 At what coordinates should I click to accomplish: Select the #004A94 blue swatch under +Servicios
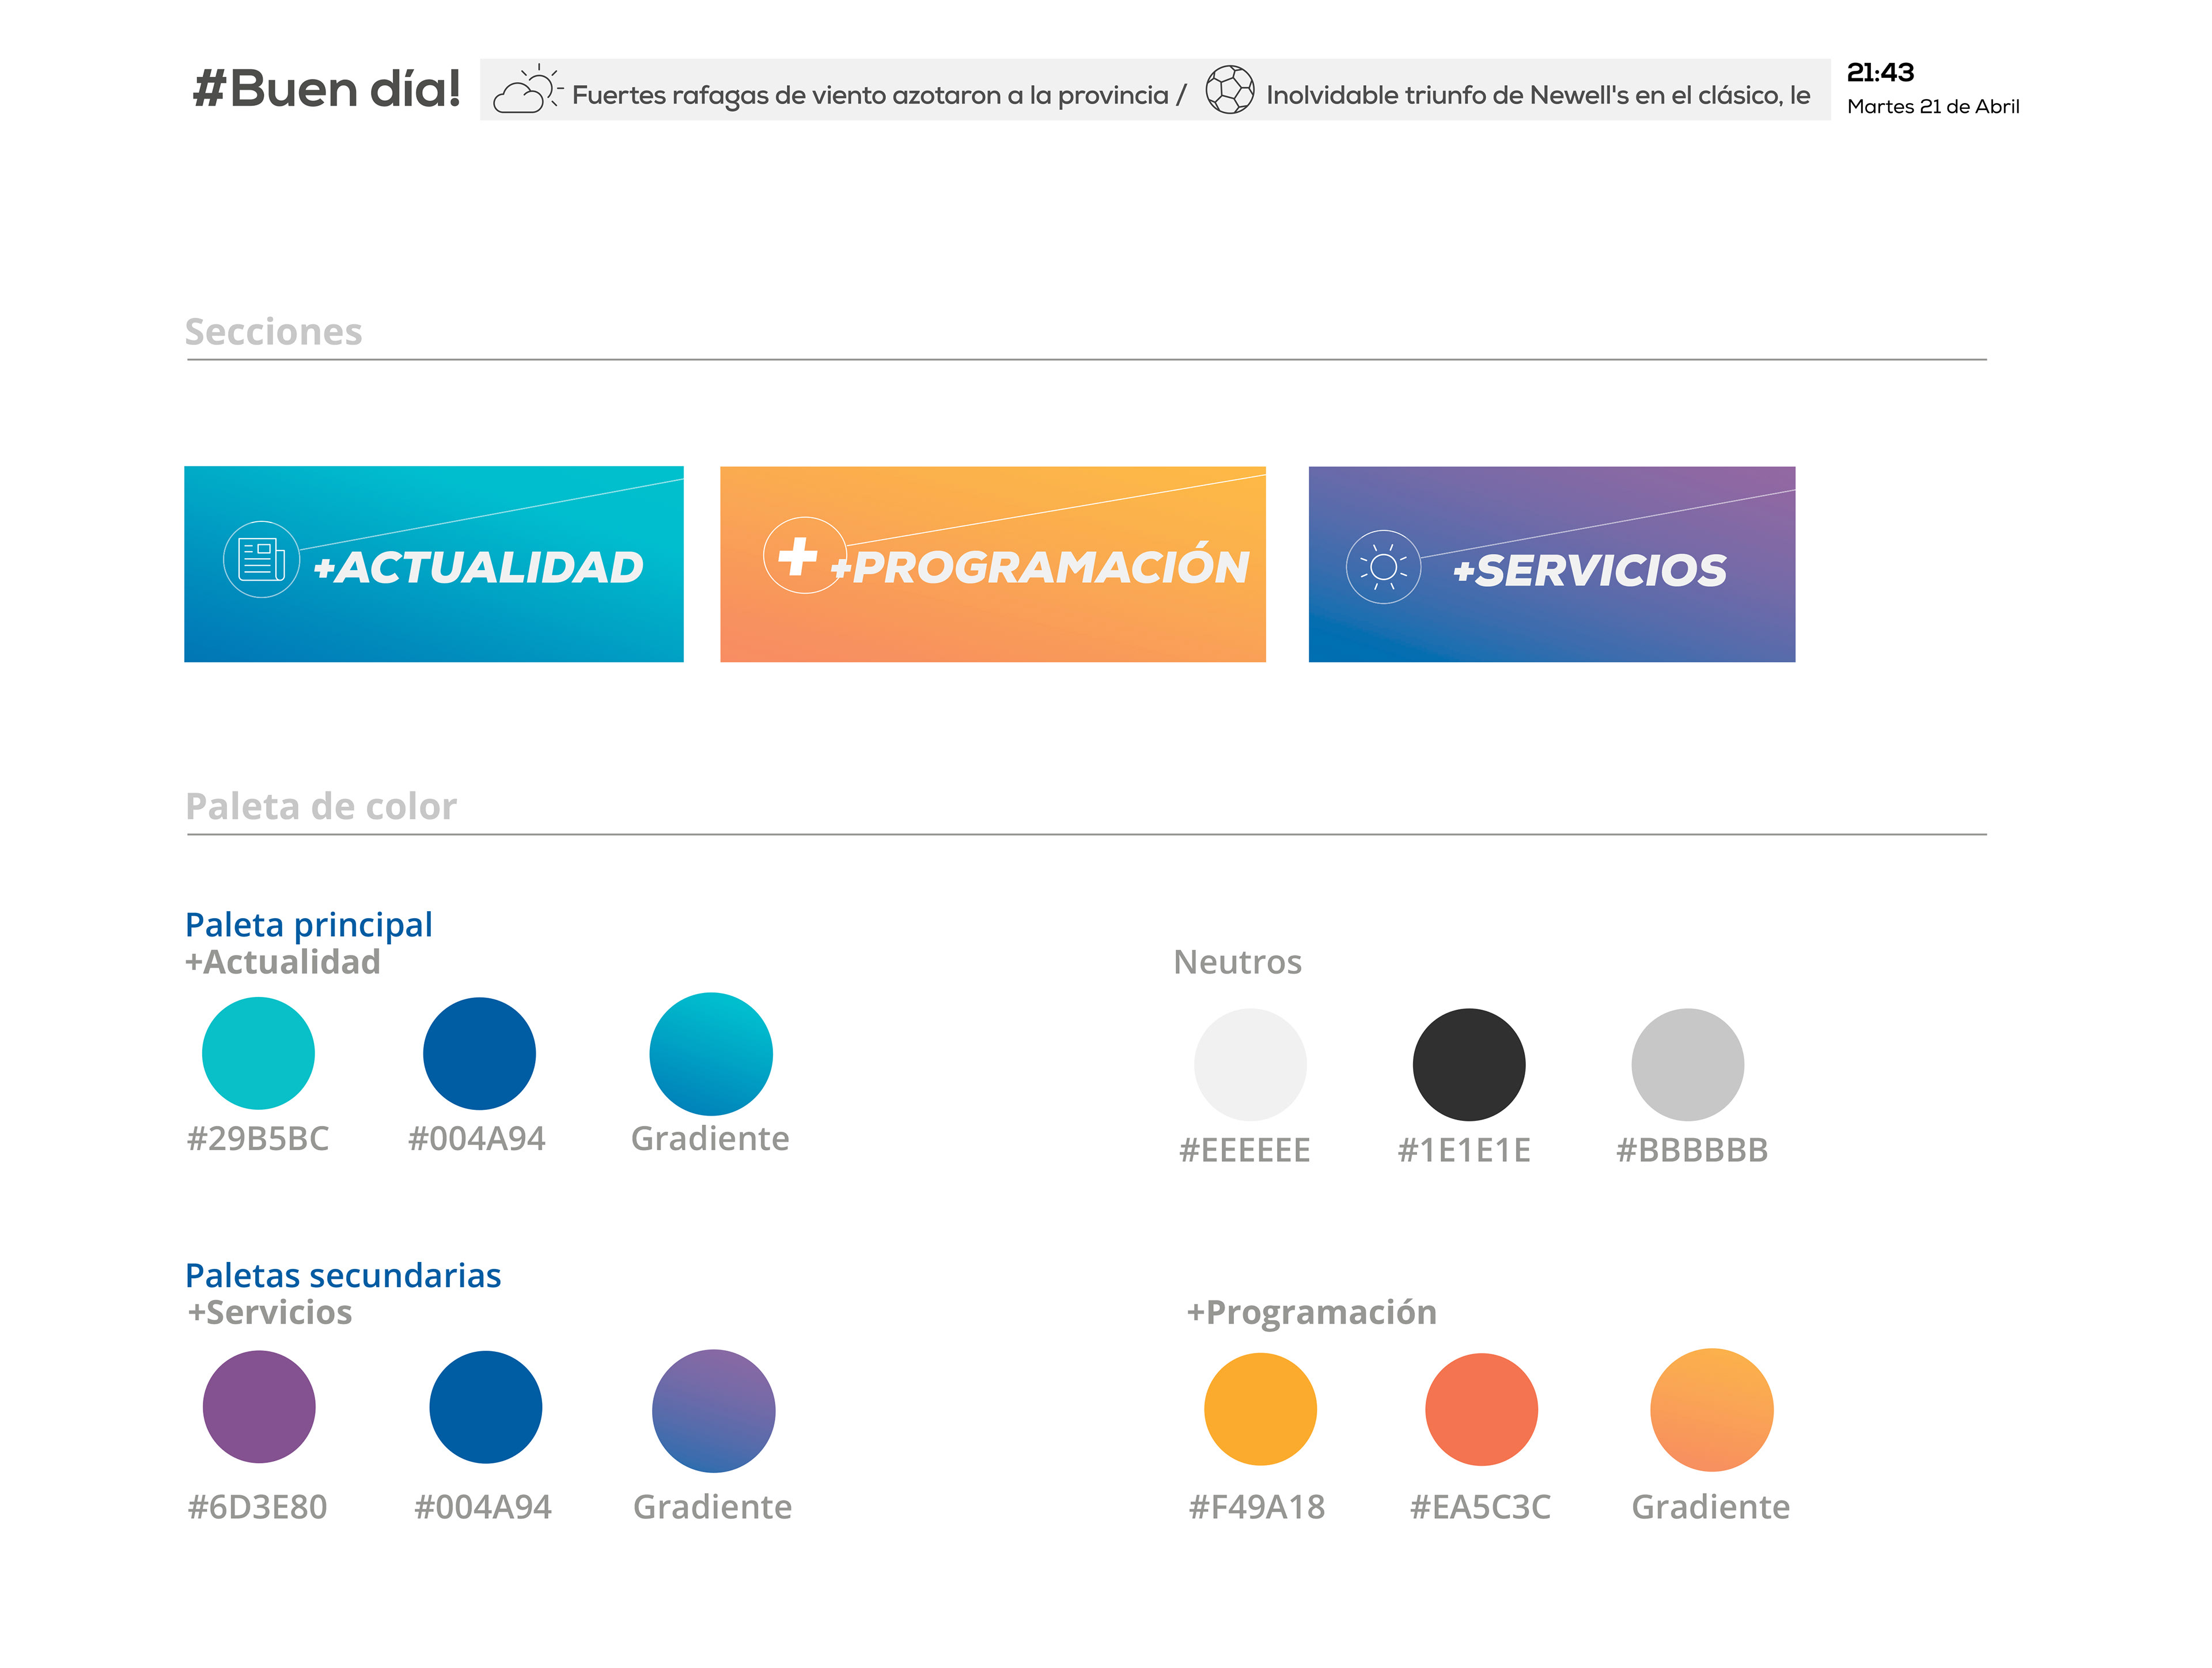point(486,1407)
